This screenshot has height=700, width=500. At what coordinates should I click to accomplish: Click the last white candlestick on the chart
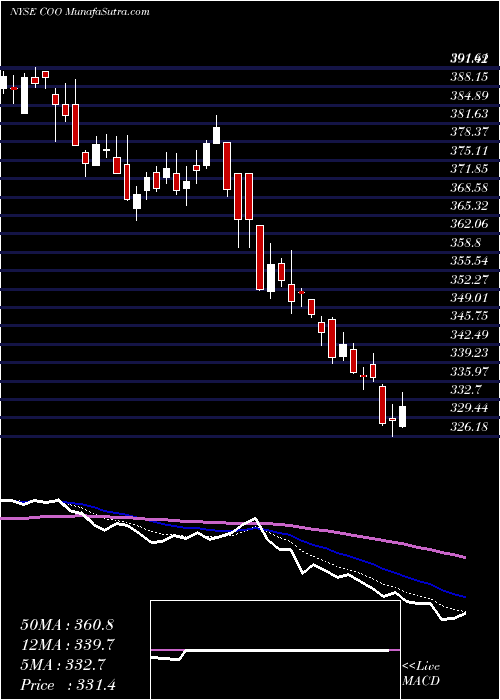coord(403,417)
